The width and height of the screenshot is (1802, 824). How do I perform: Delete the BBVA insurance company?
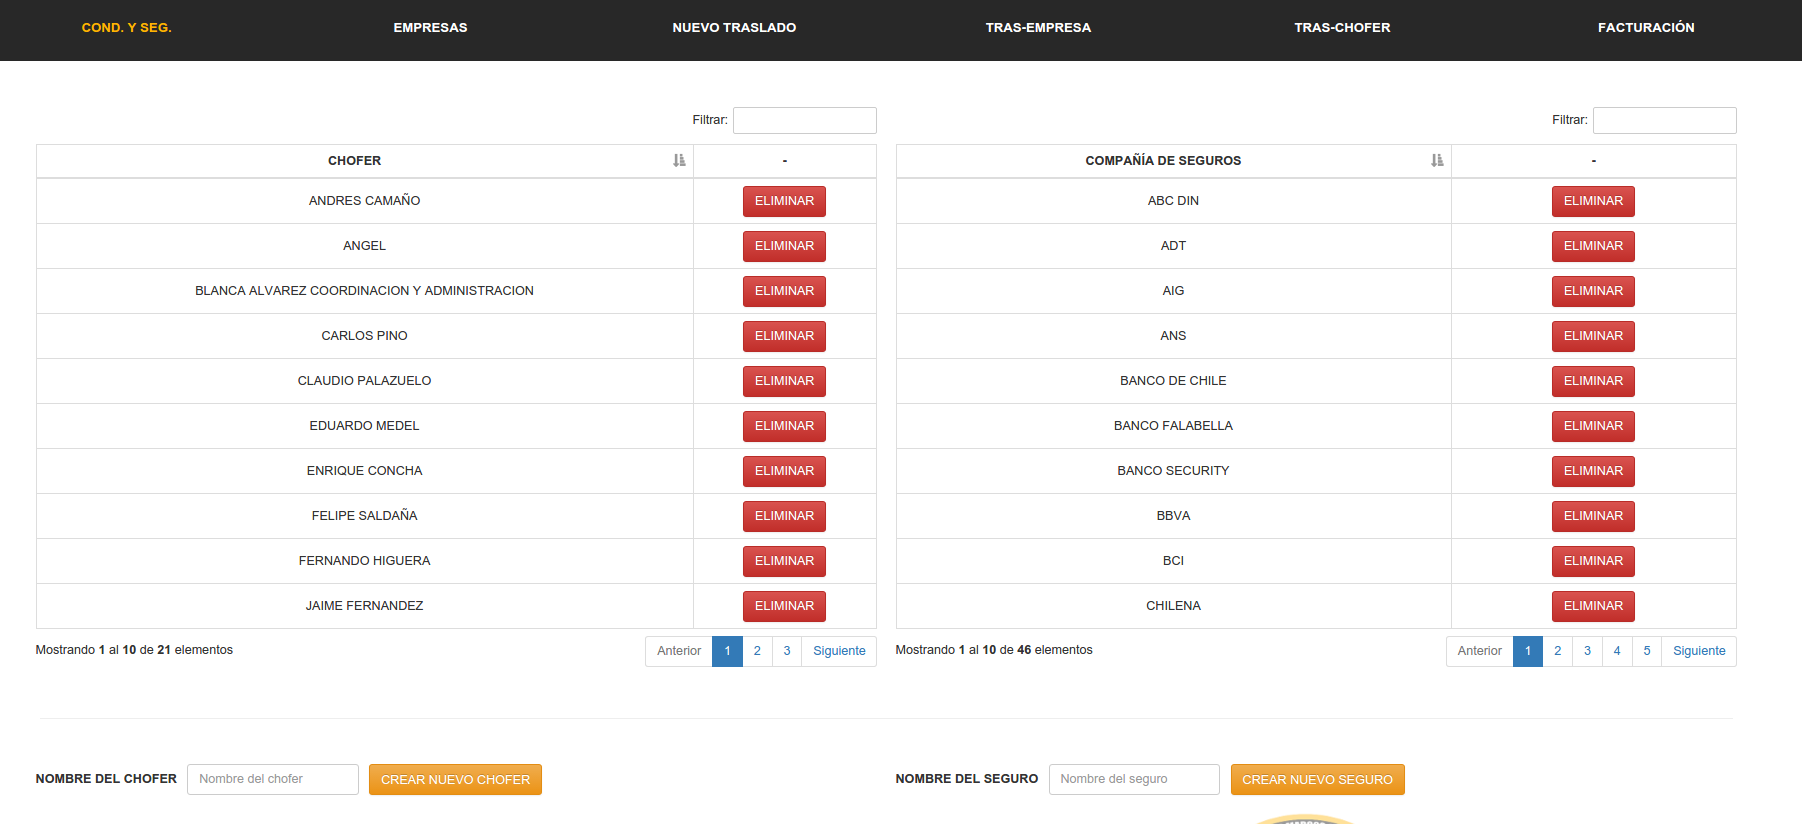click(x=1593, y=516)
